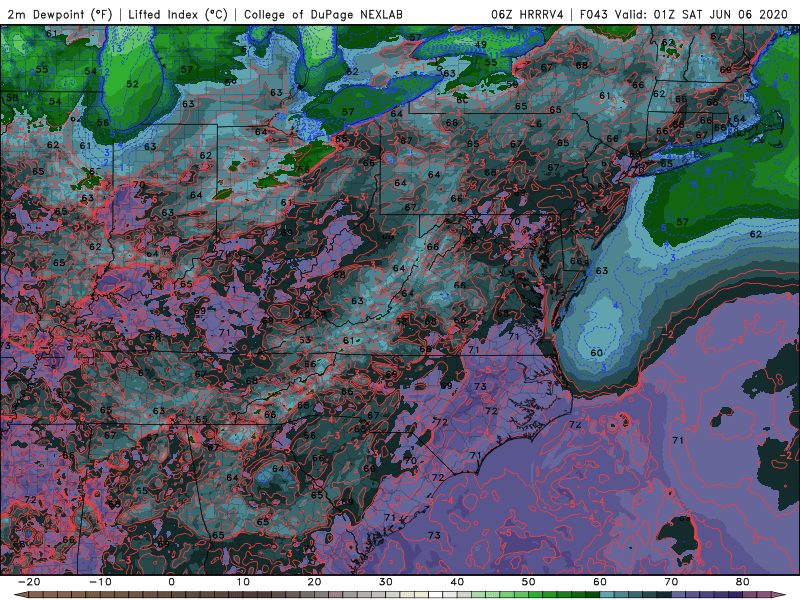
Task: Click the "60" color scale label
Action: [x=600, y=582]
